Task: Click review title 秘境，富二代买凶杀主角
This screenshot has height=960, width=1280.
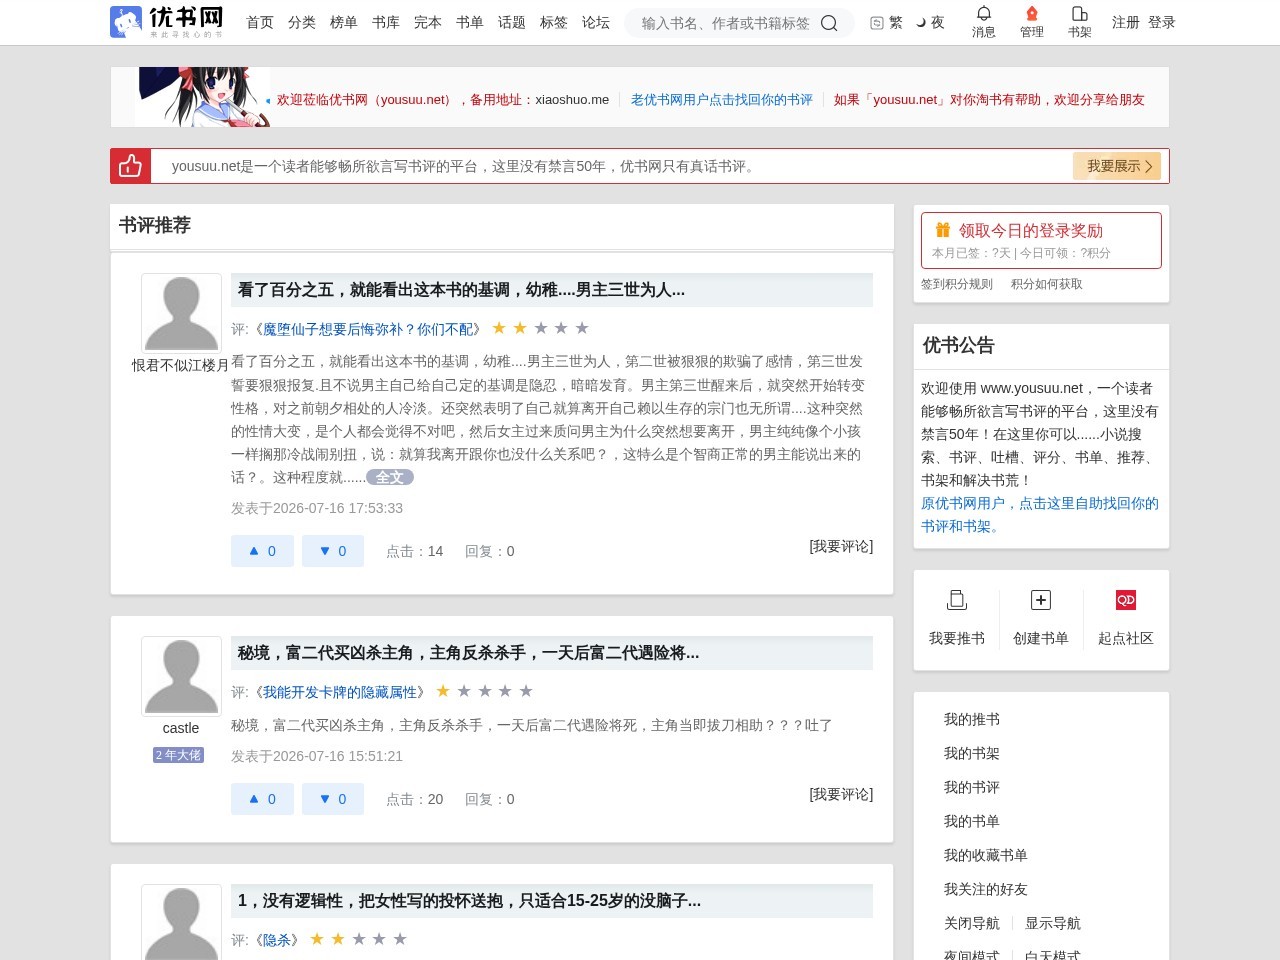Action: point(468,652)
